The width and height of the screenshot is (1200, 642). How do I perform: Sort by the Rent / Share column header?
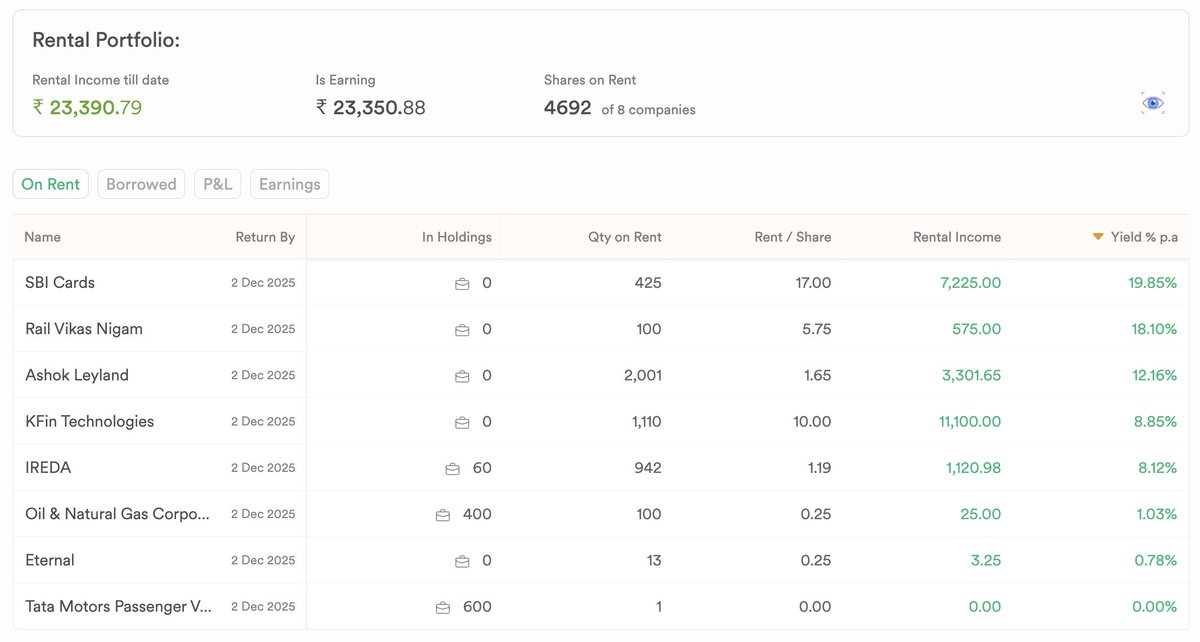click(x=793, y=237)
